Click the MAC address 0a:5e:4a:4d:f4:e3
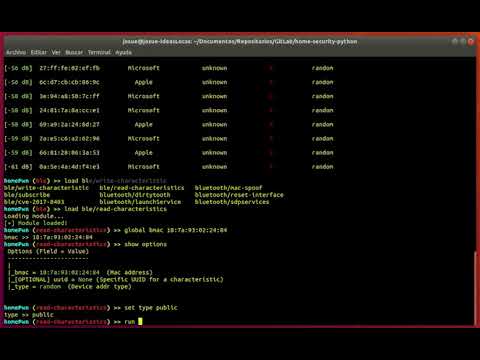Viewport: 480px width, 360px height. [69, 167]
